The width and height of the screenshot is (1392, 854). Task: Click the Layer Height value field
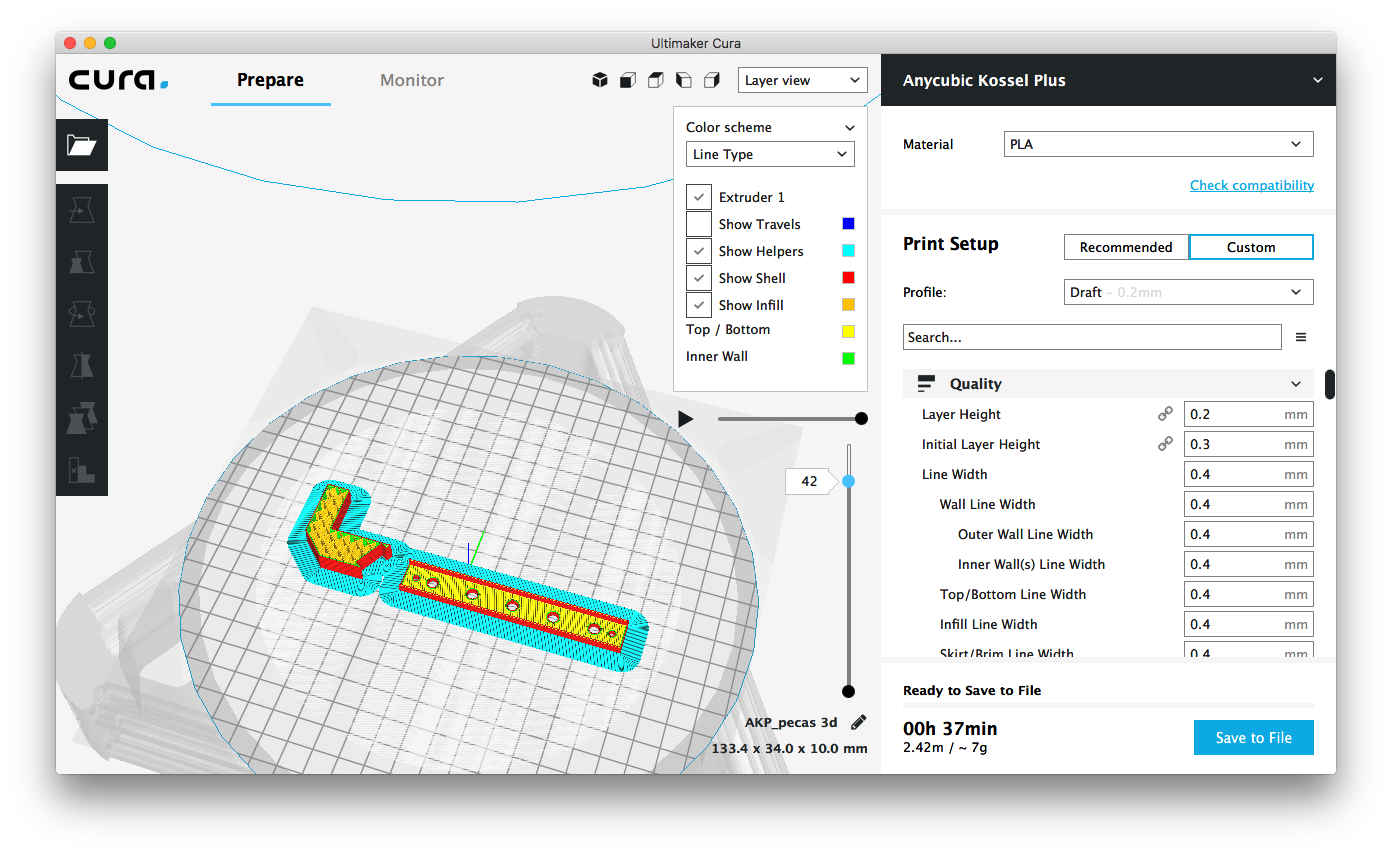click(x=1249, y=414)
